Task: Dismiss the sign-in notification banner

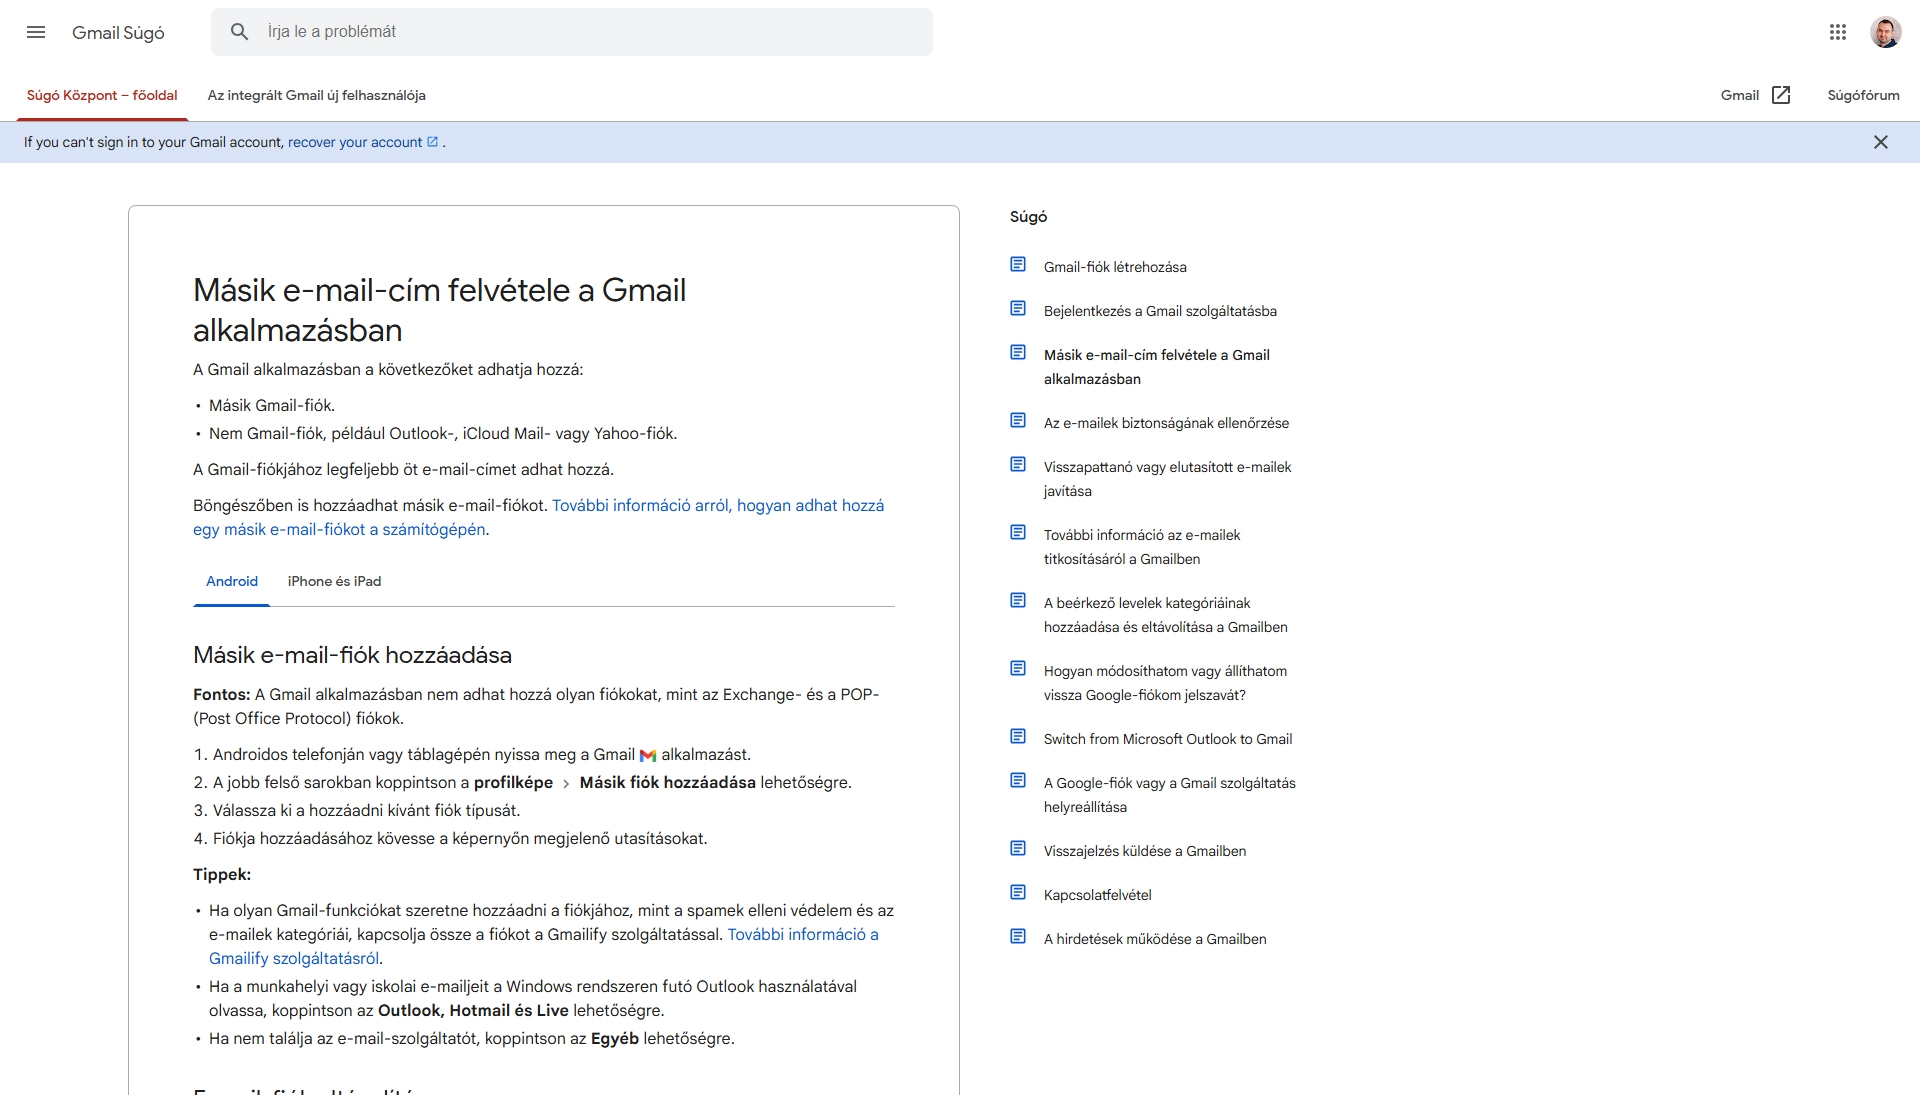Action: [1881, 141]
